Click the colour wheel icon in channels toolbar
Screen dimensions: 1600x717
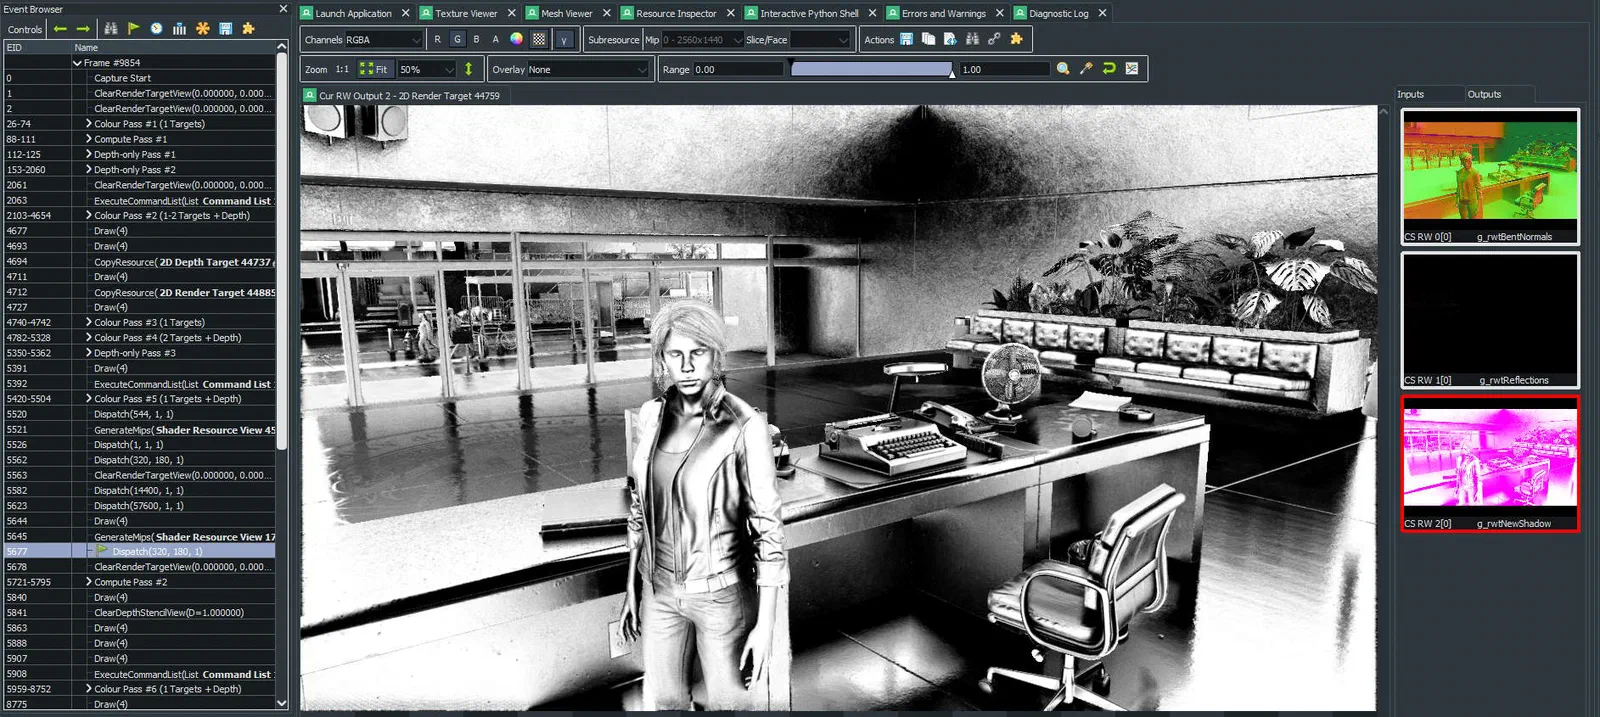click(516, 39)
